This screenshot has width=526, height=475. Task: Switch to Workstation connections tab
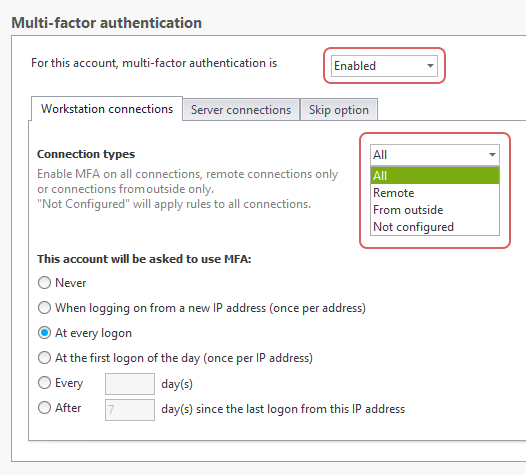[x=107, y=109]
